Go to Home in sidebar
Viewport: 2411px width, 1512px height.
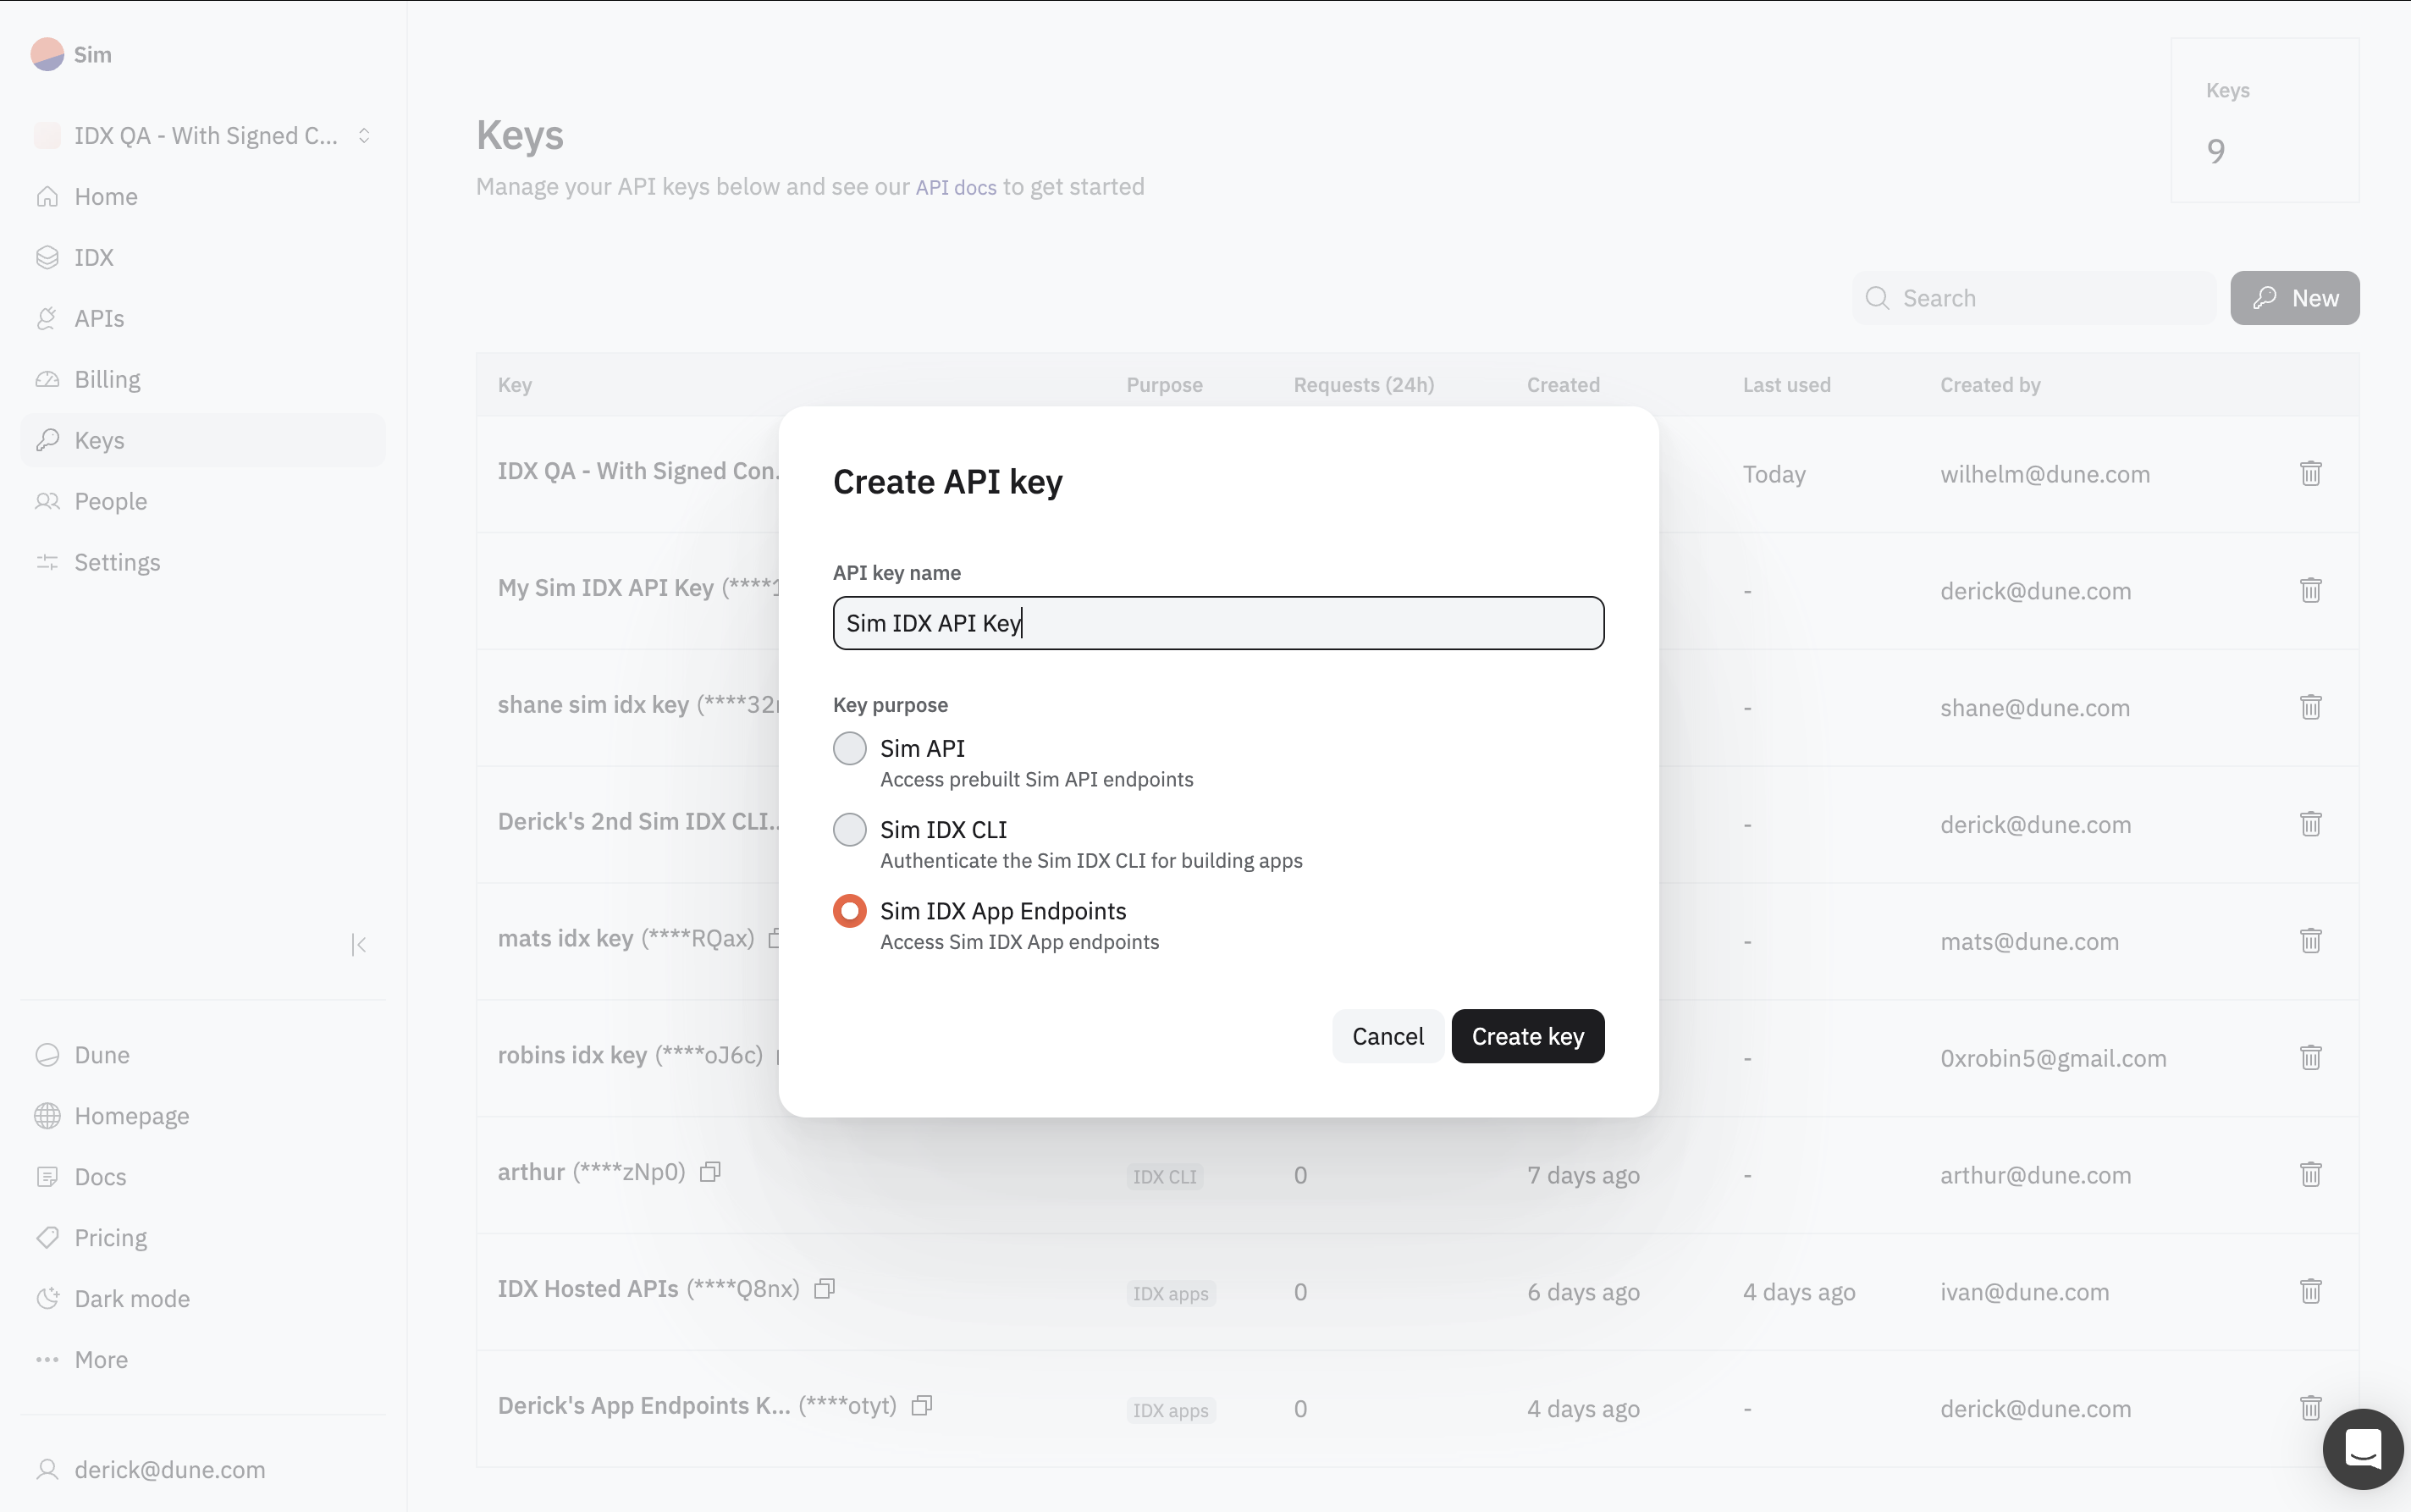coord(203,196)
